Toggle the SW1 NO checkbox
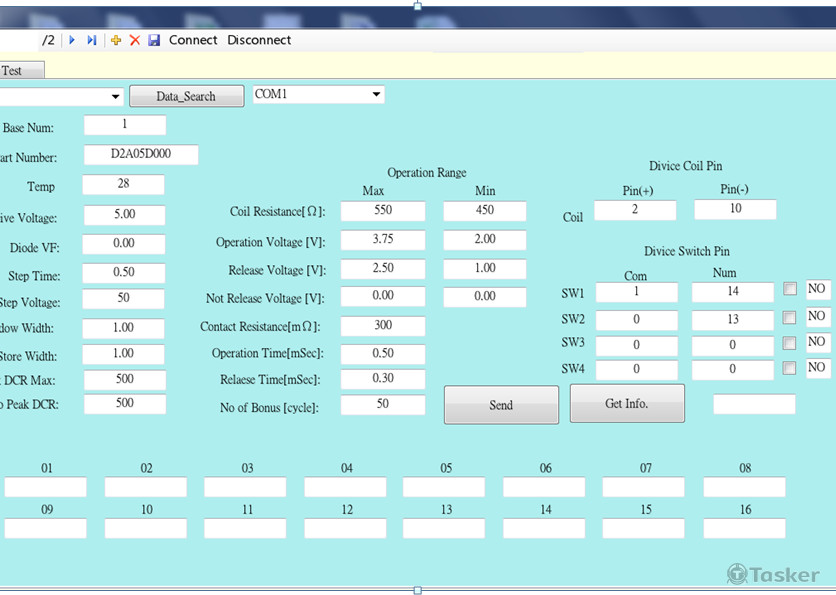 point(790,289)
